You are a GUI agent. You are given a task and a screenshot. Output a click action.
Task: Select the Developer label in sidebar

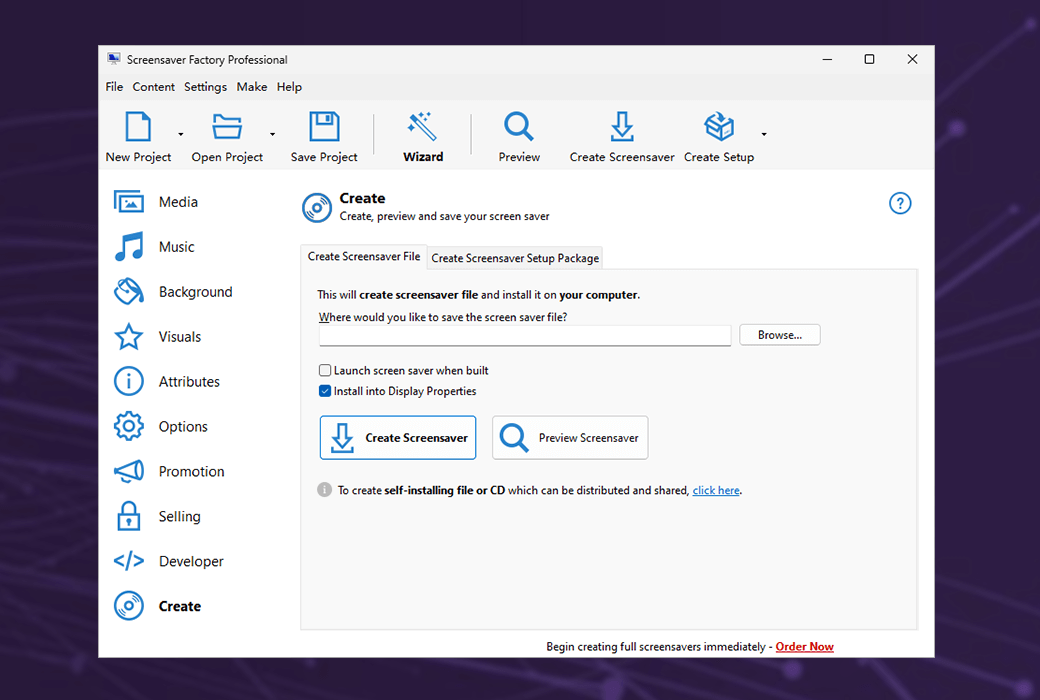point(191,561)
